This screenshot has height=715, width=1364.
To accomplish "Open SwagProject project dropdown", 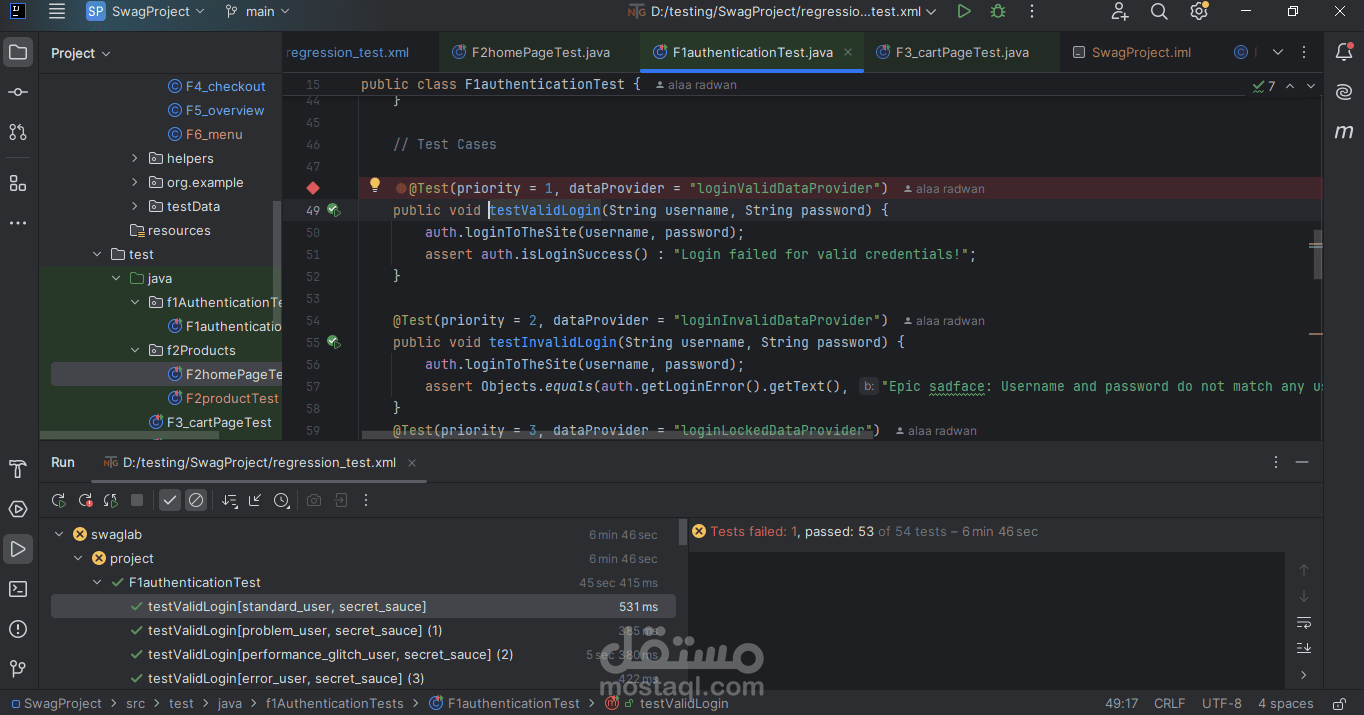I will (145, 12).
